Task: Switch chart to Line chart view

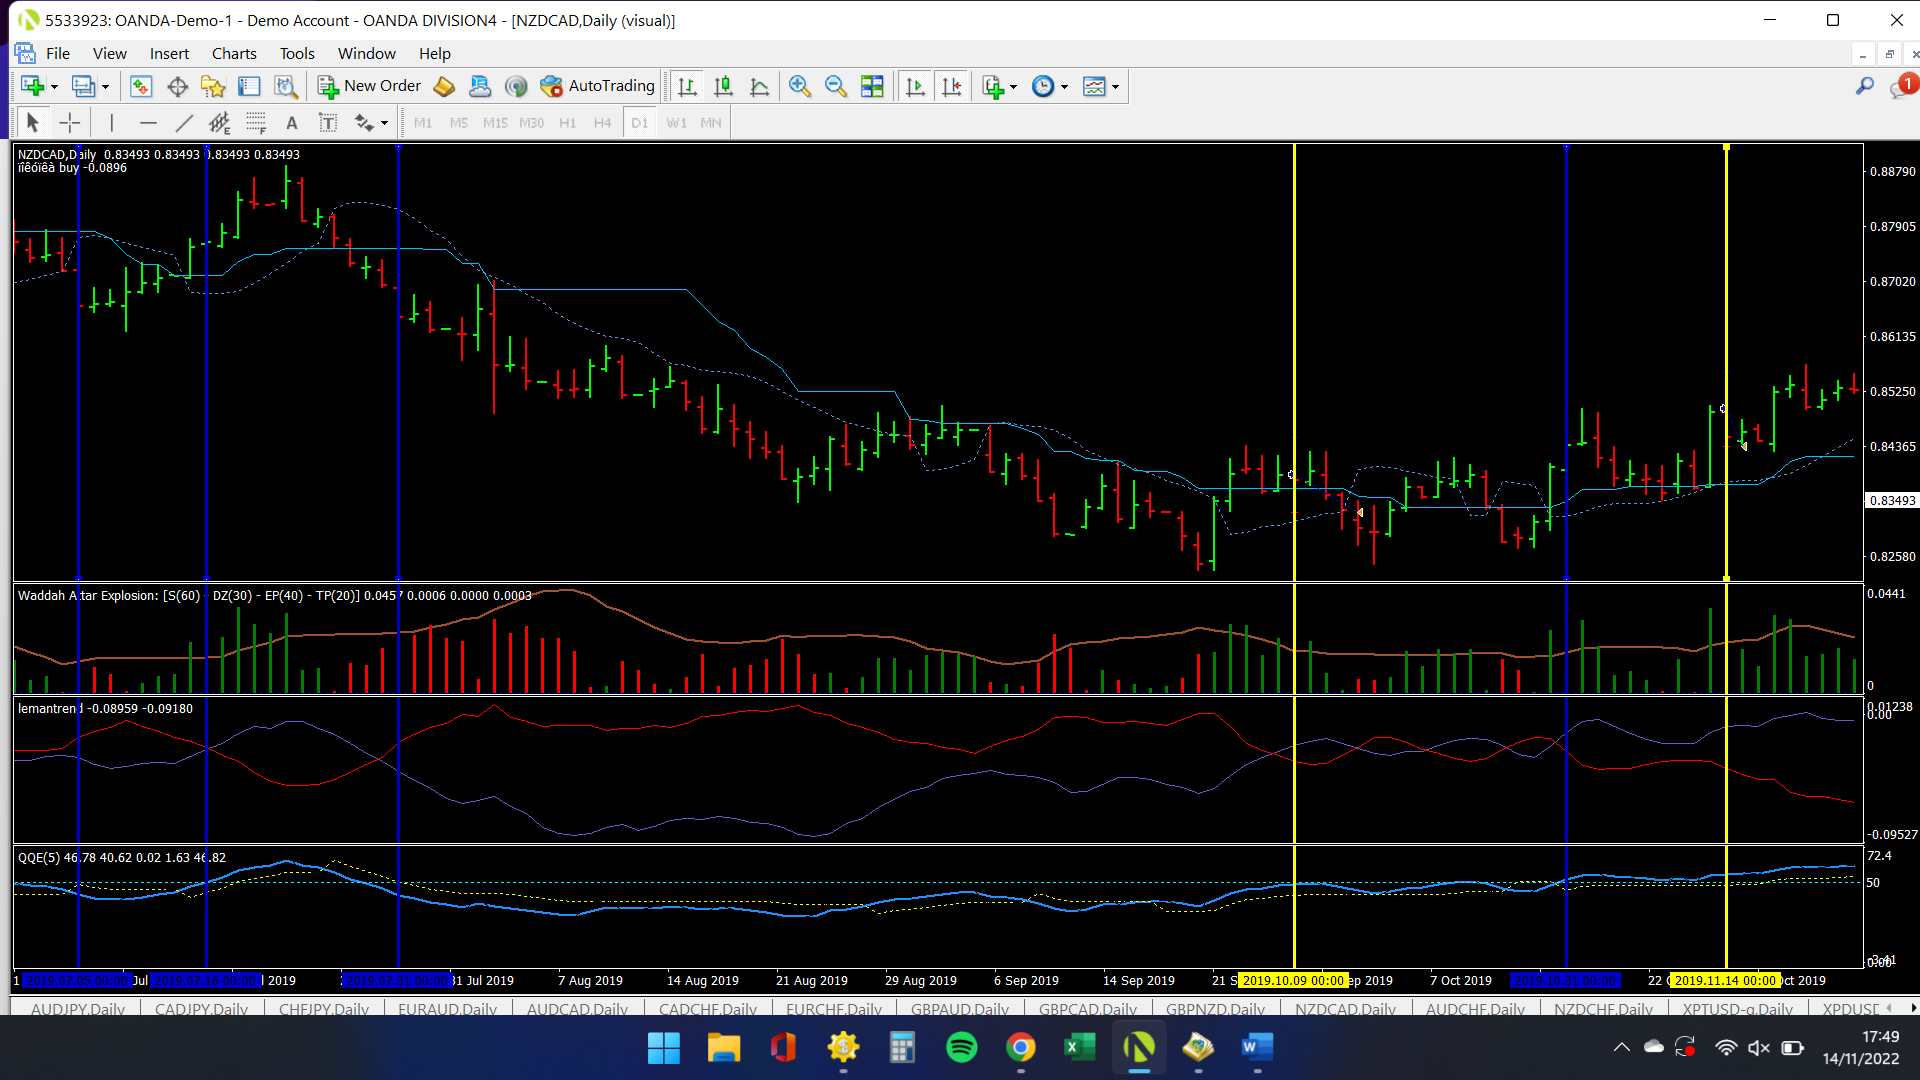Action: tap(761, 86)
